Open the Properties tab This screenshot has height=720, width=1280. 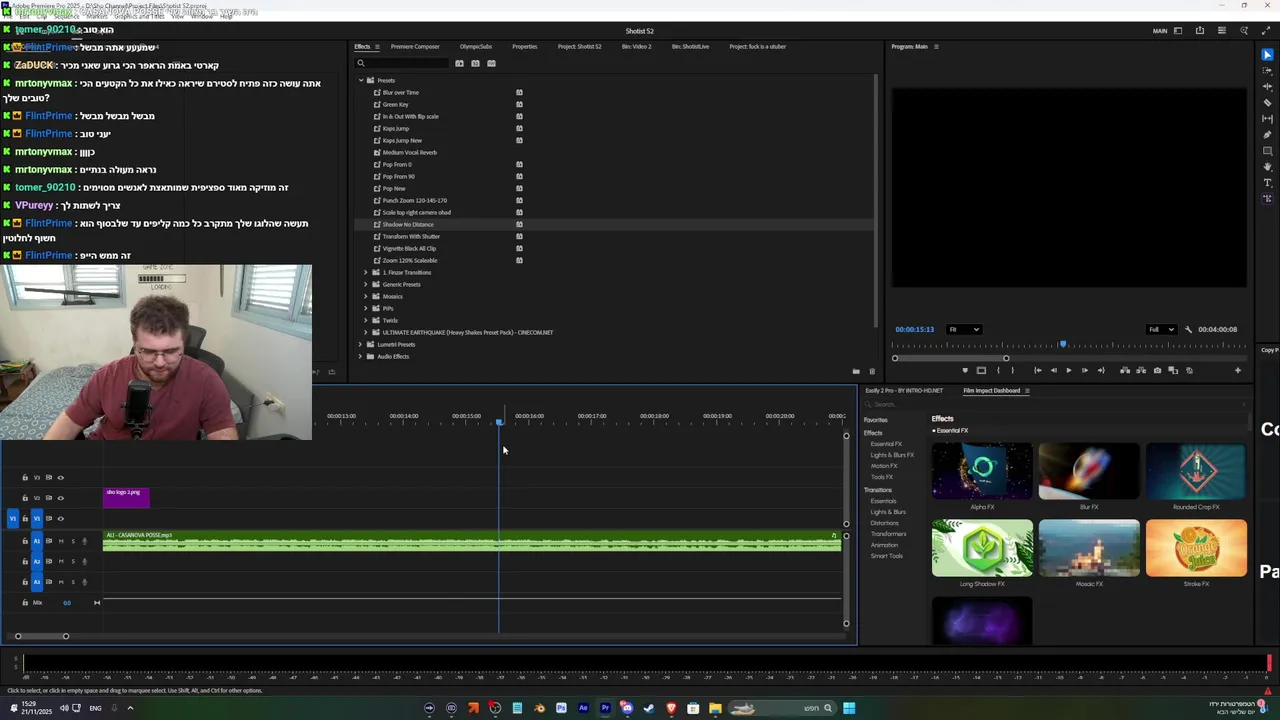coord(525,46)
